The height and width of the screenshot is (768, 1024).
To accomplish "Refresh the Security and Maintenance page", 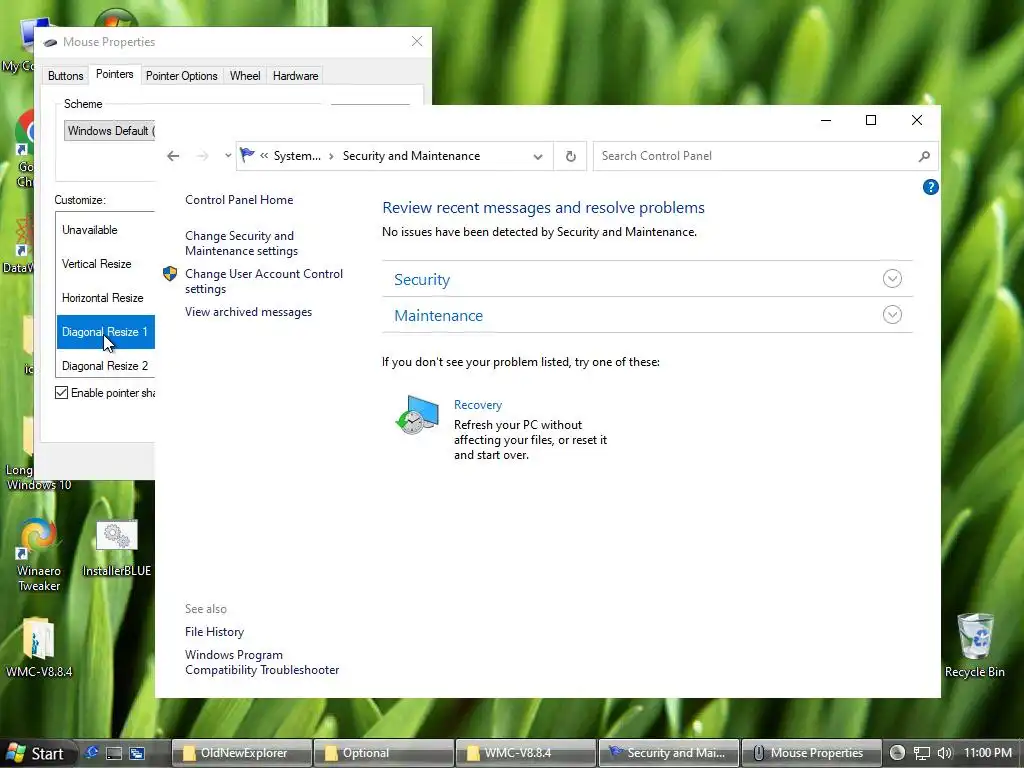I will [570, 156].
